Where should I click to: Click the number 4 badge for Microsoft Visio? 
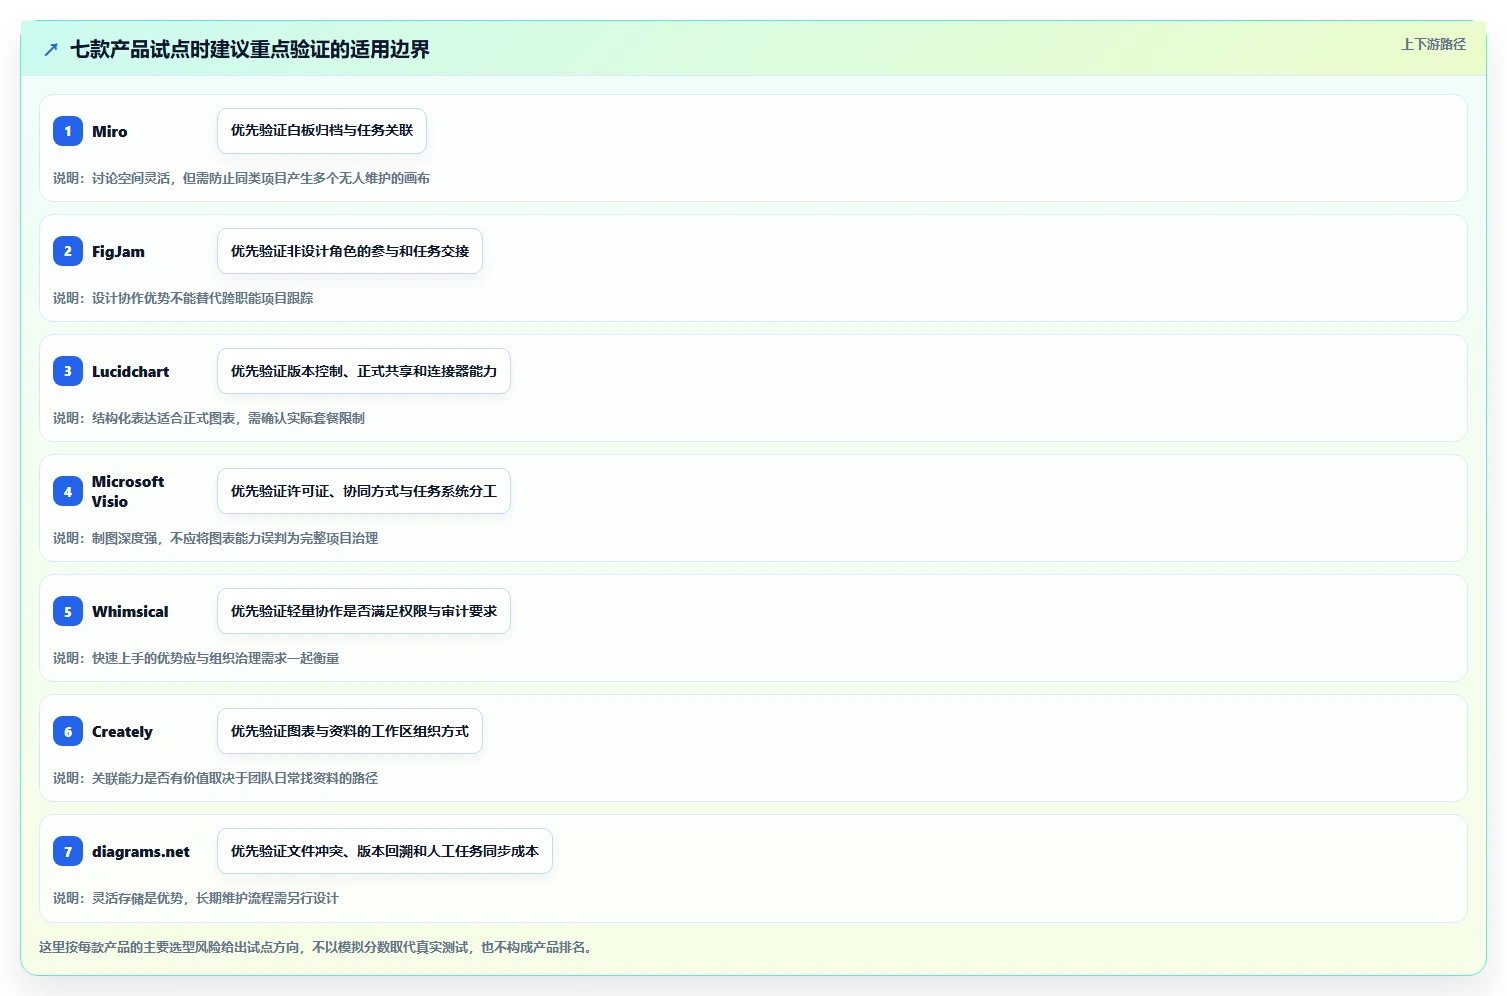pyautogui.click(x=68, y=491)
